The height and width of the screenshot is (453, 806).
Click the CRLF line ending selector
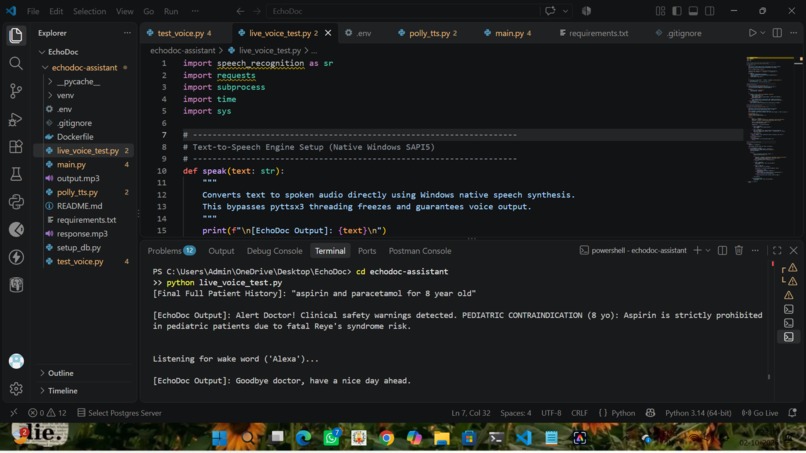coord(579,412)
